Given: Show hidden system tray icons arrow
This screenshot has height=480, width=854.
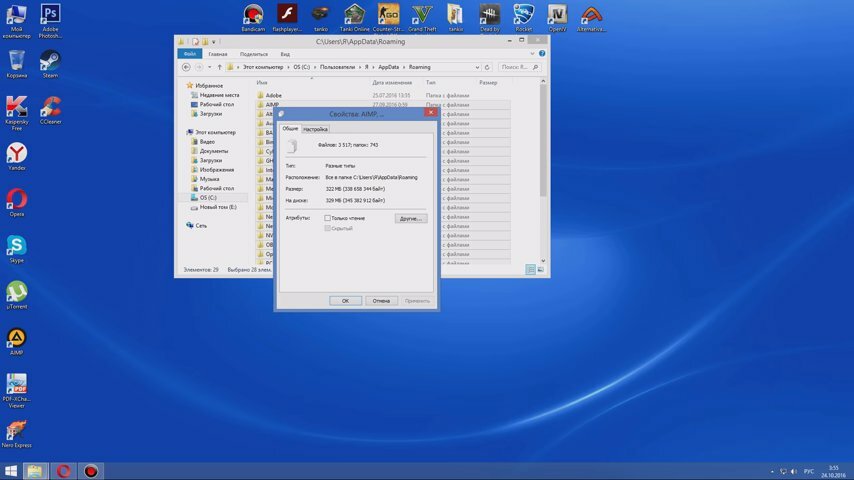Looking at the screenshot, I should 772,471.
